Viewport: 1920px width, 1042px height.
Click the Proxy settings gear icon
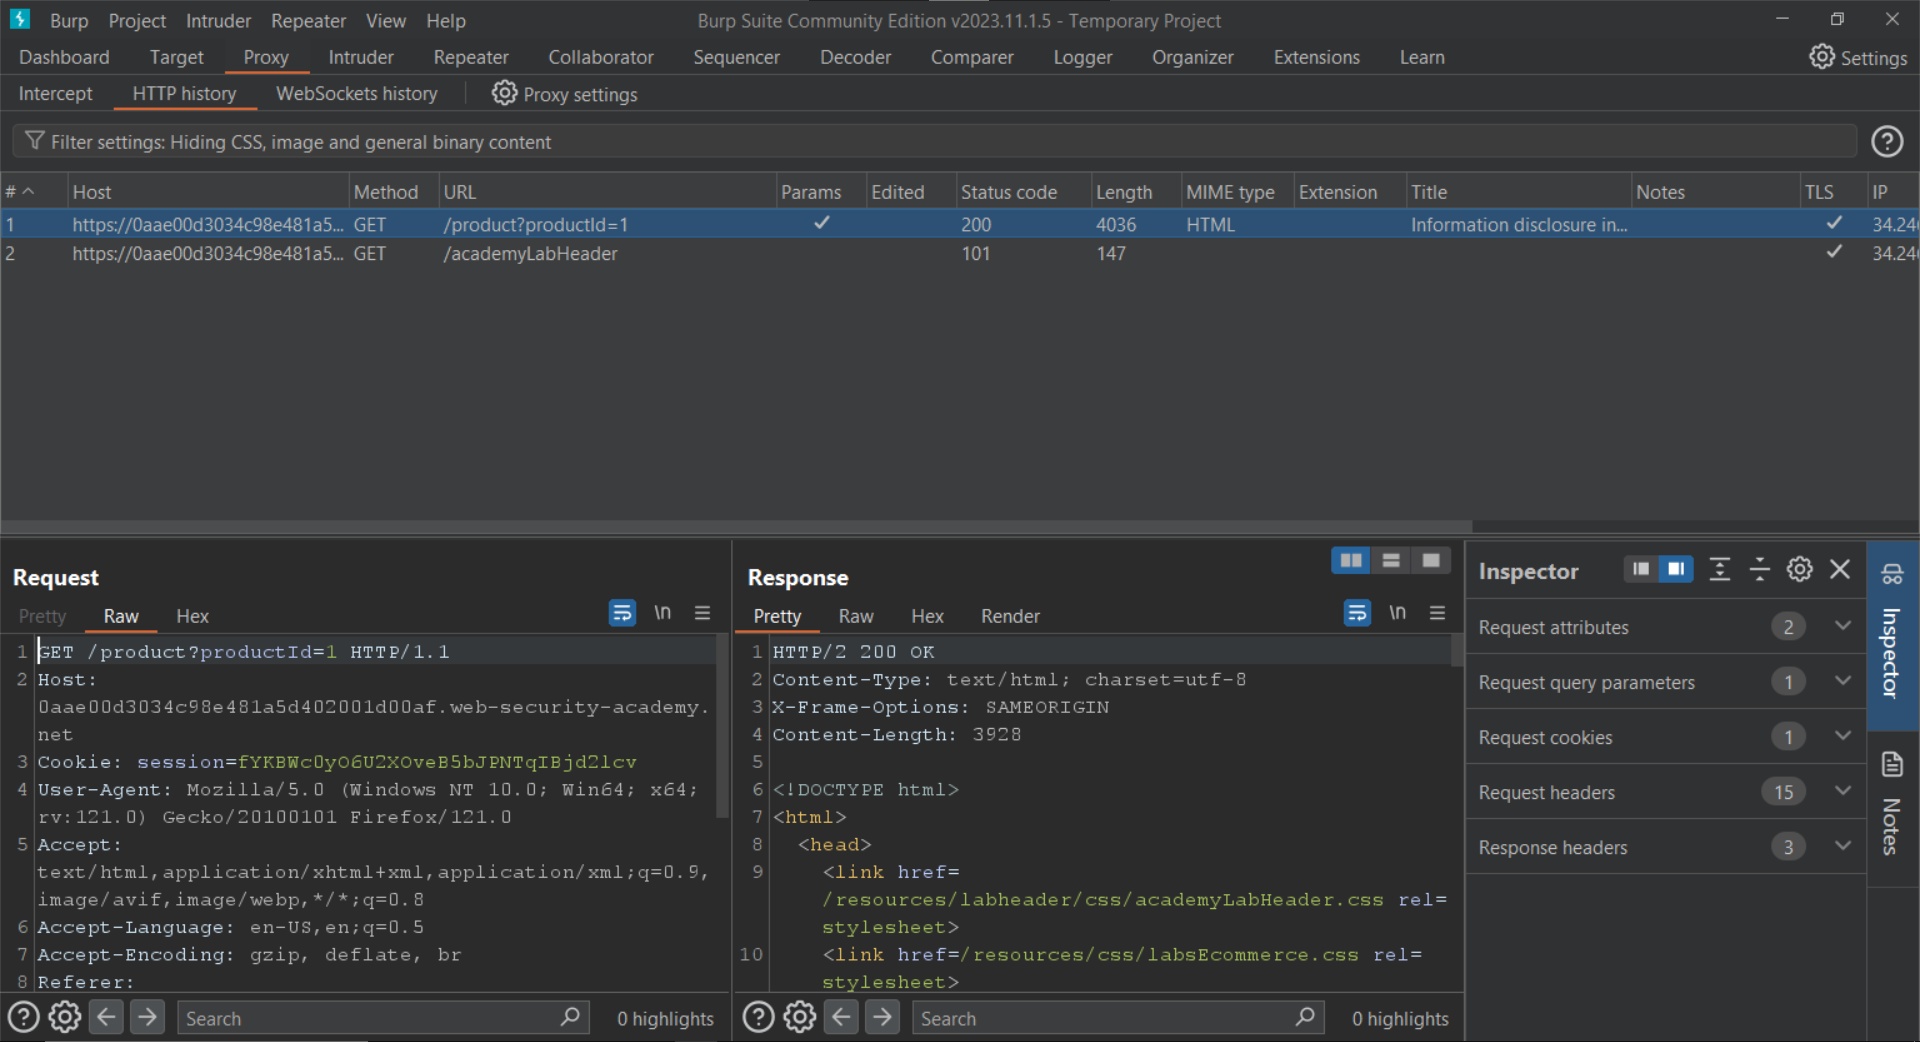pos(504,93)
